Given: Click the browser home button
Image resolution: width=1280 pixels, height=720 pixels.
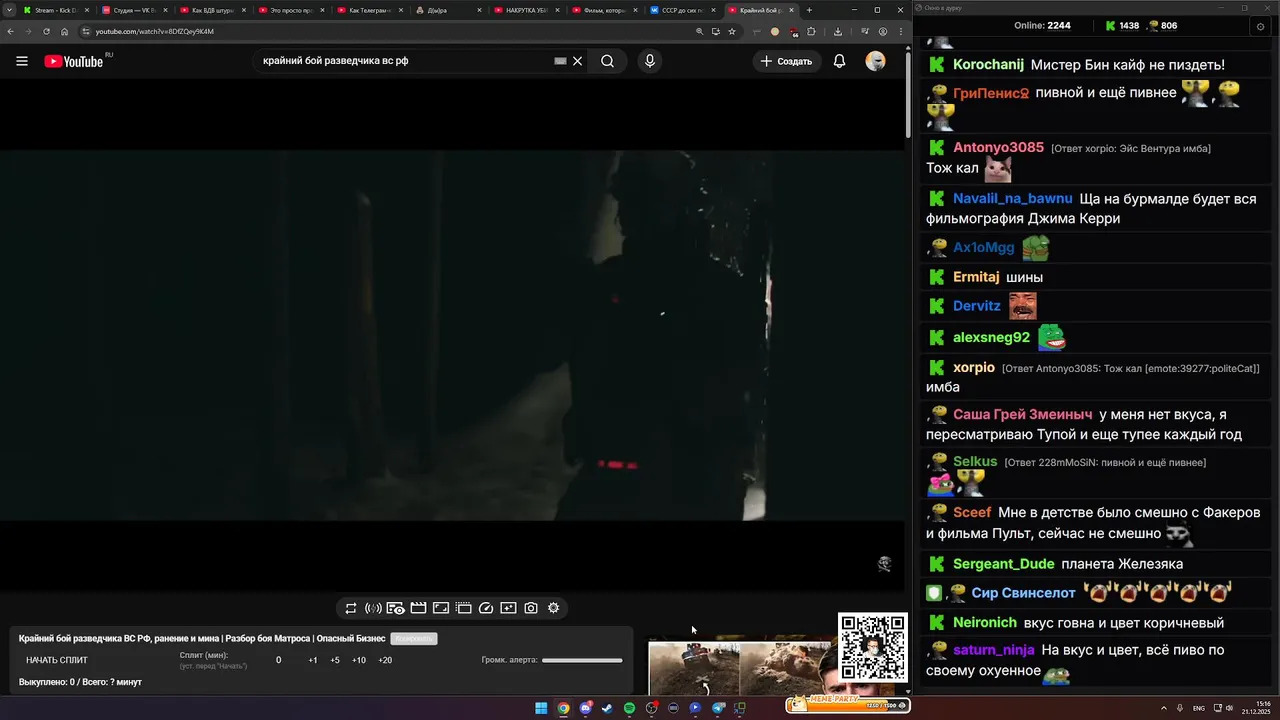Looking at the screenshot, I should click(x=65, y=31).
